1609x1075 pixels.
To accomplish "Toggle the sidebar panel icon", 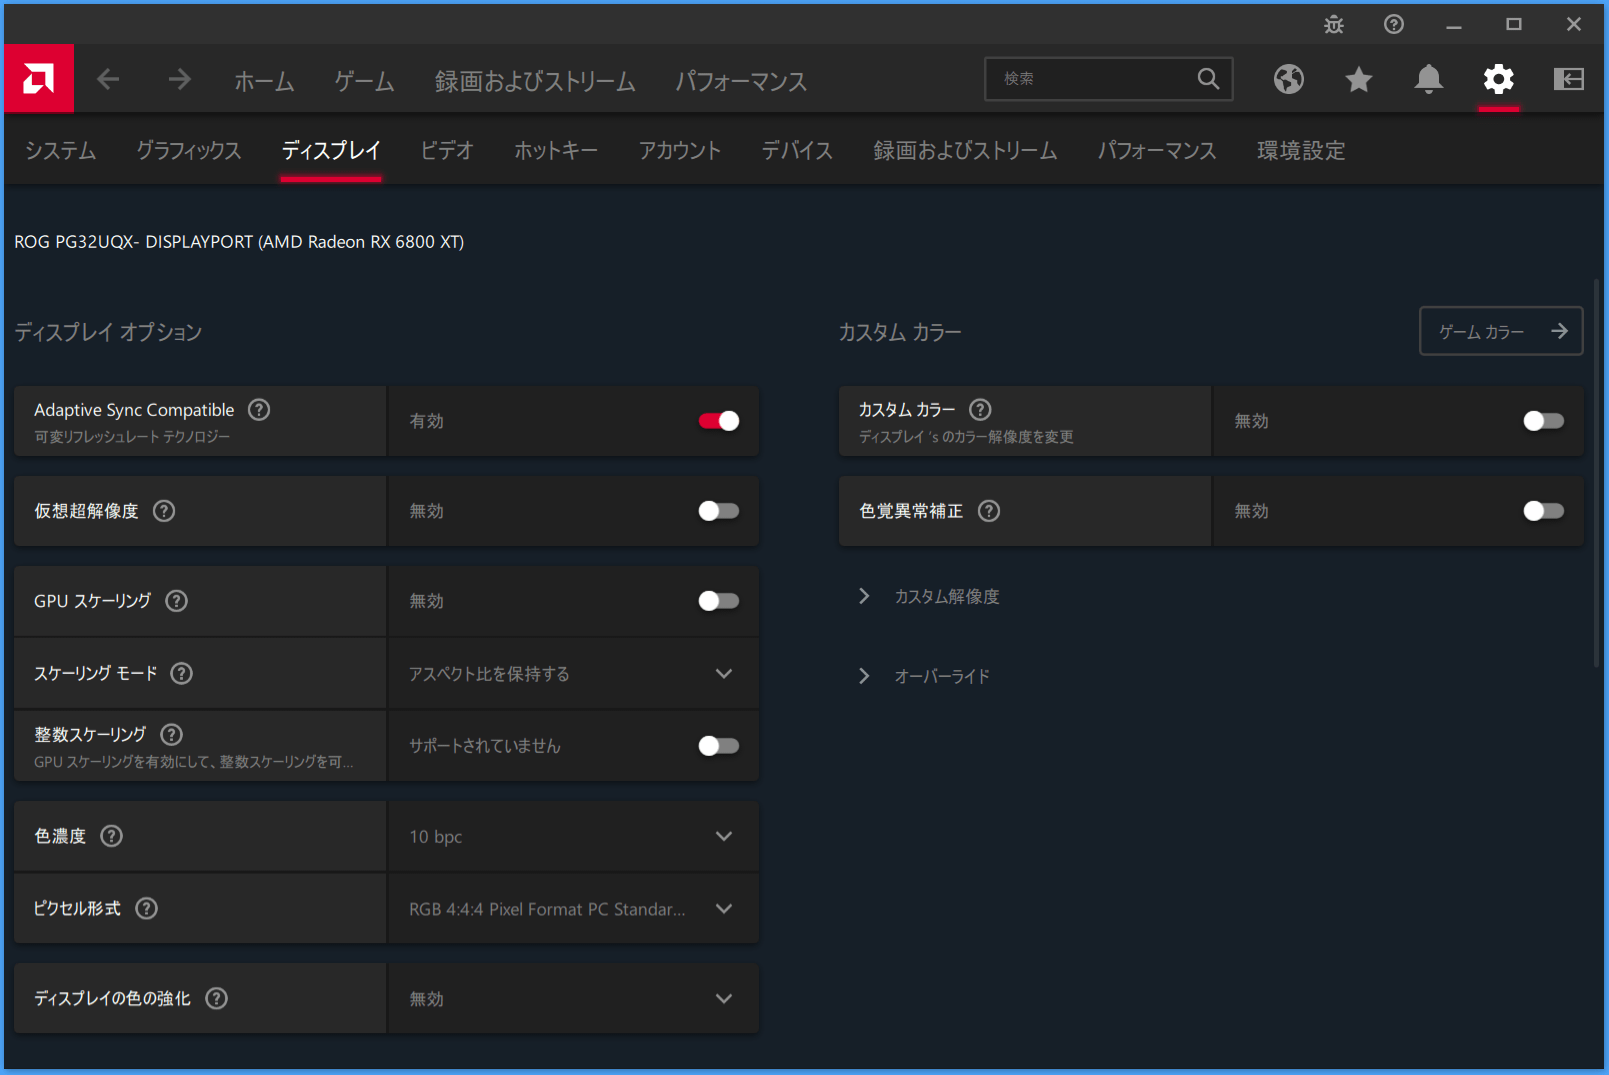I will tap(1569, 79).
